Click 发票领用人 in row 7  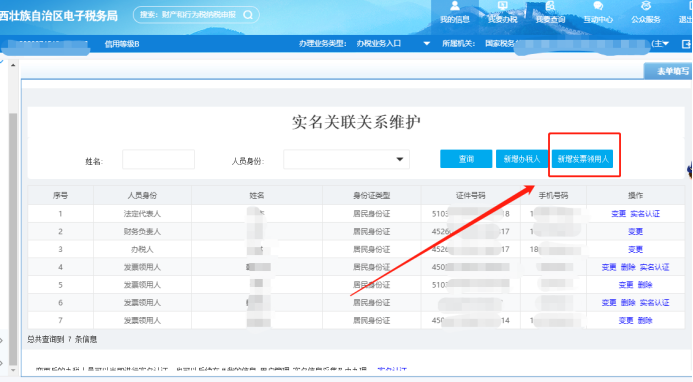[142, 321]
